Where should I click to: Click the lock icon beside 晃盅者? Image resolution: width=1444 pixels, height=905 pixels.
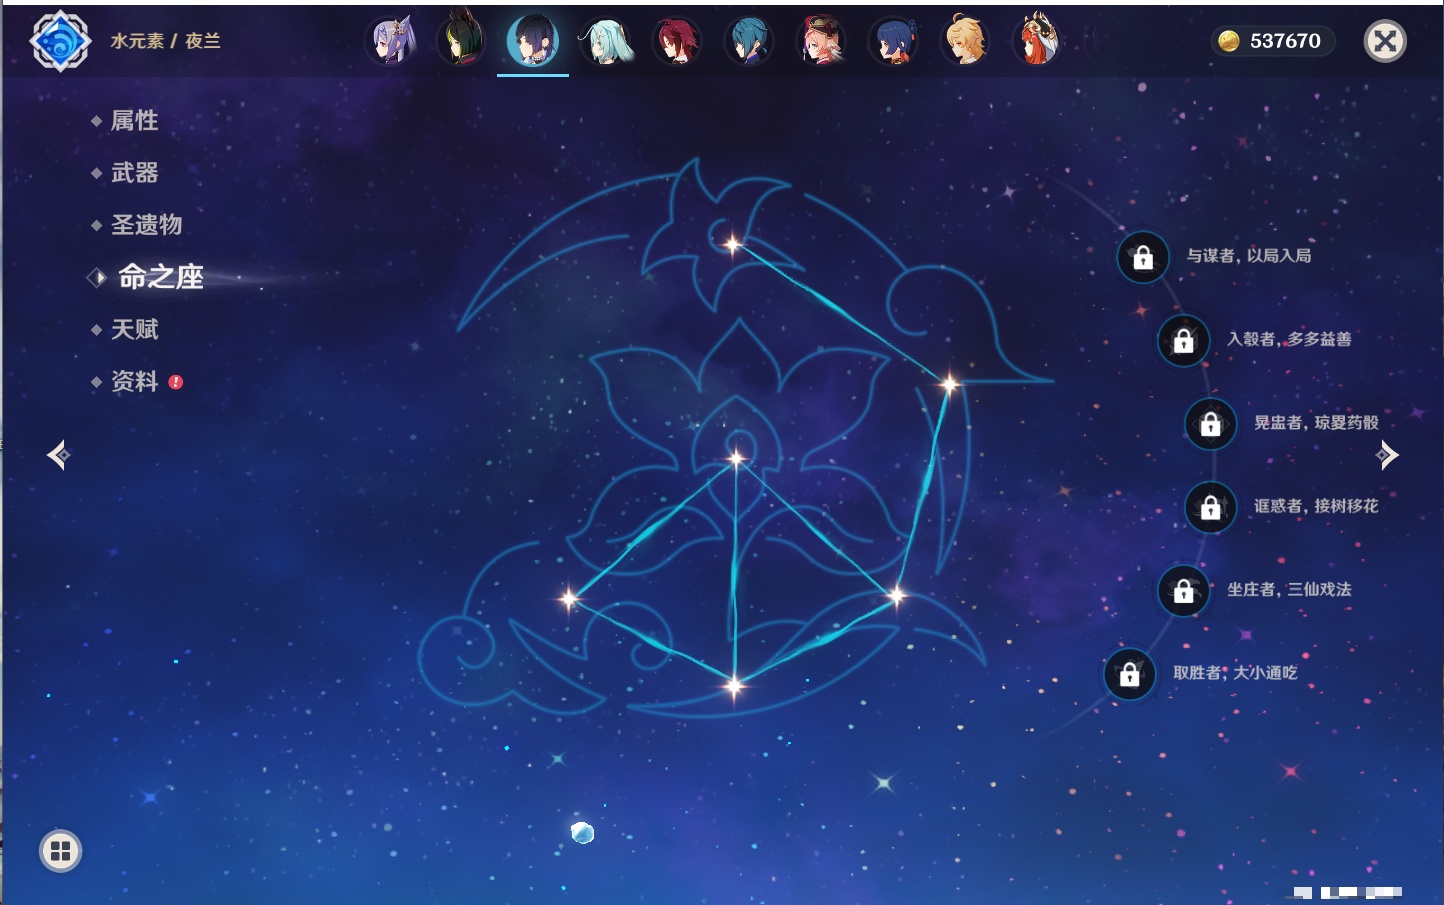tap(1210, 423)
